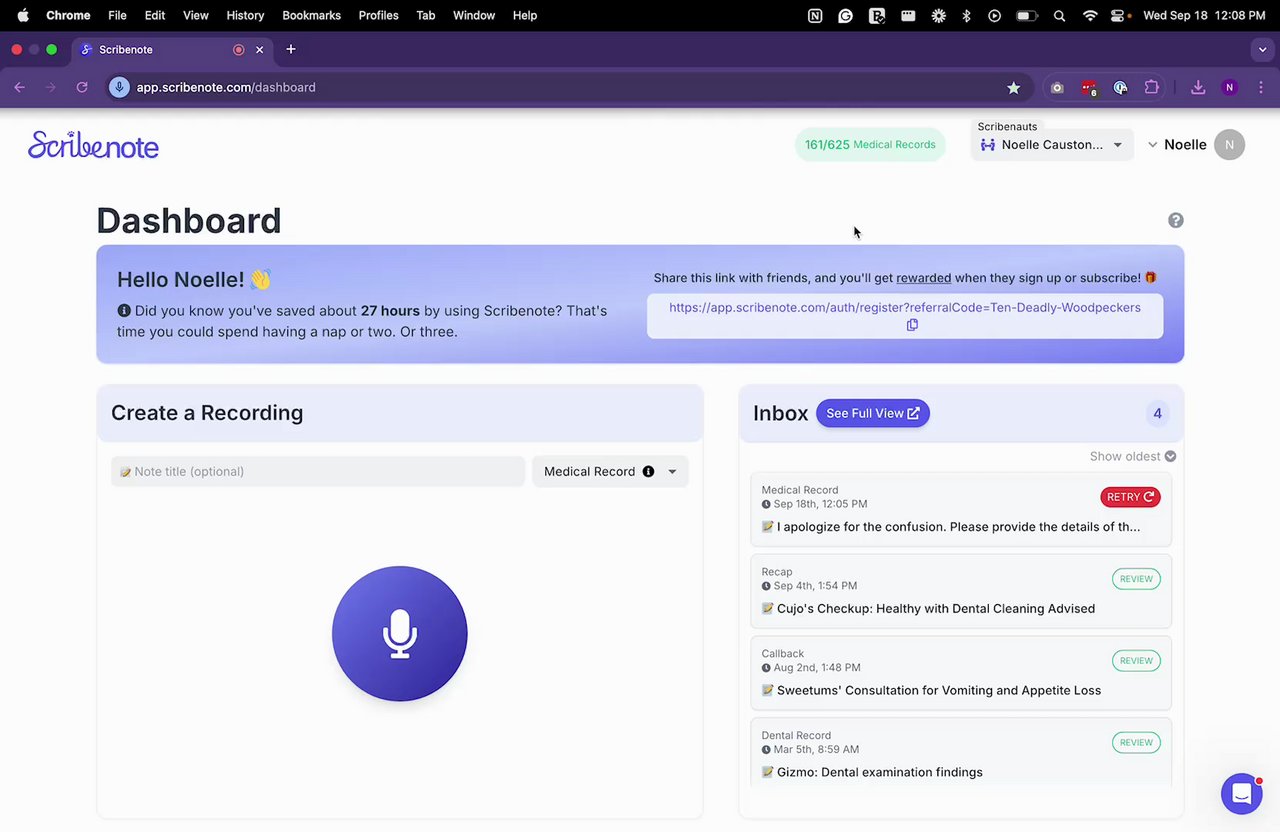This screenshot has height=832, width=1280.
Task: Open the Chrome three-dot menu
Action: click(1261, 88)
